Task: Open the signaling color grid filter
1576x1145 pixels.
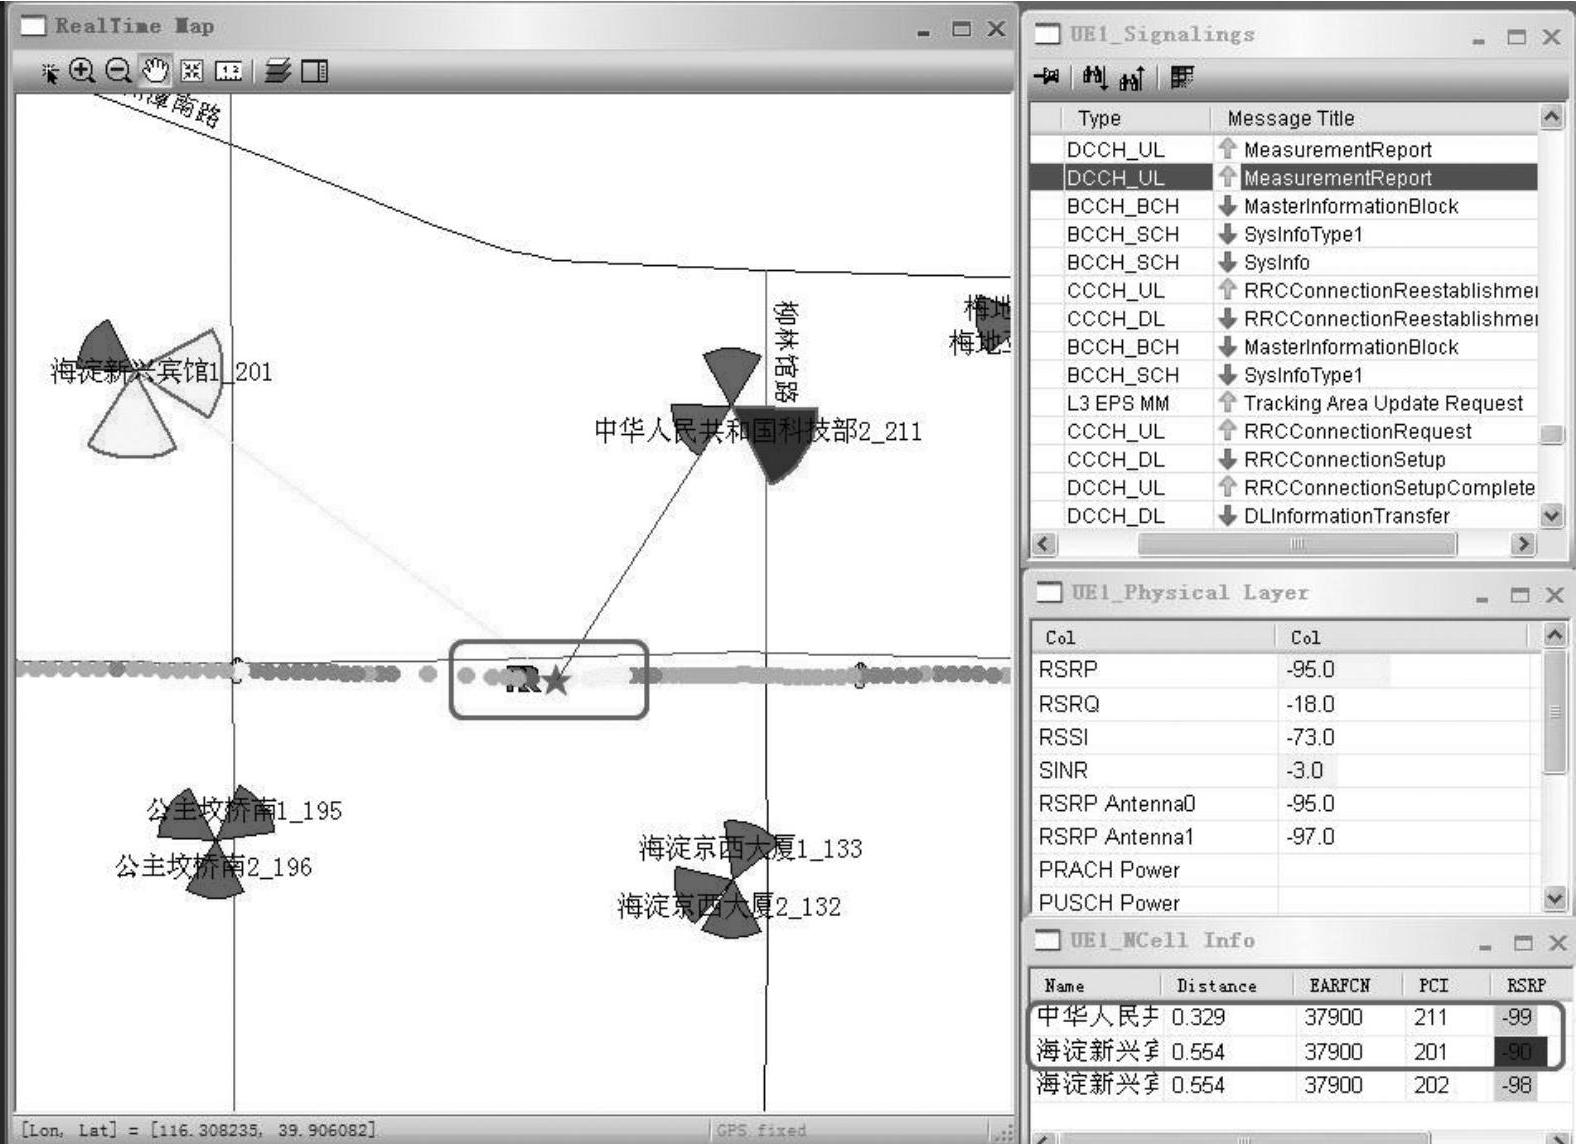Action: tap(1182, 77)
